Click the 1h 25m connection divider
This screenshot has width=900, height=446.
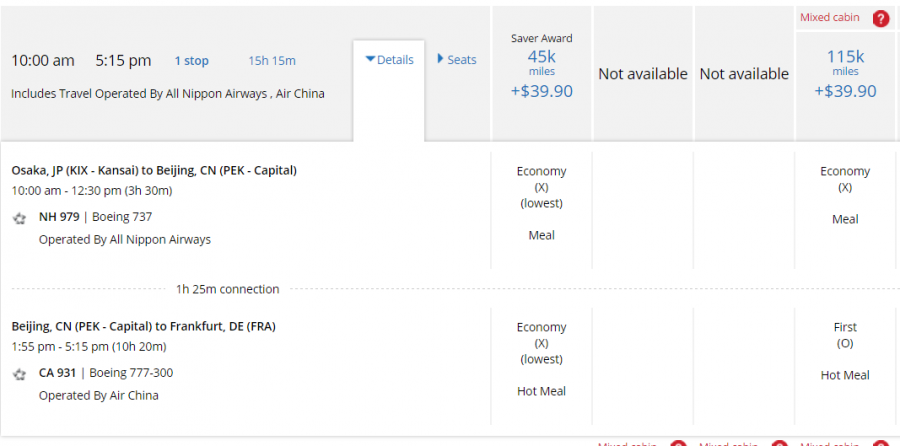tap(227, 289)
